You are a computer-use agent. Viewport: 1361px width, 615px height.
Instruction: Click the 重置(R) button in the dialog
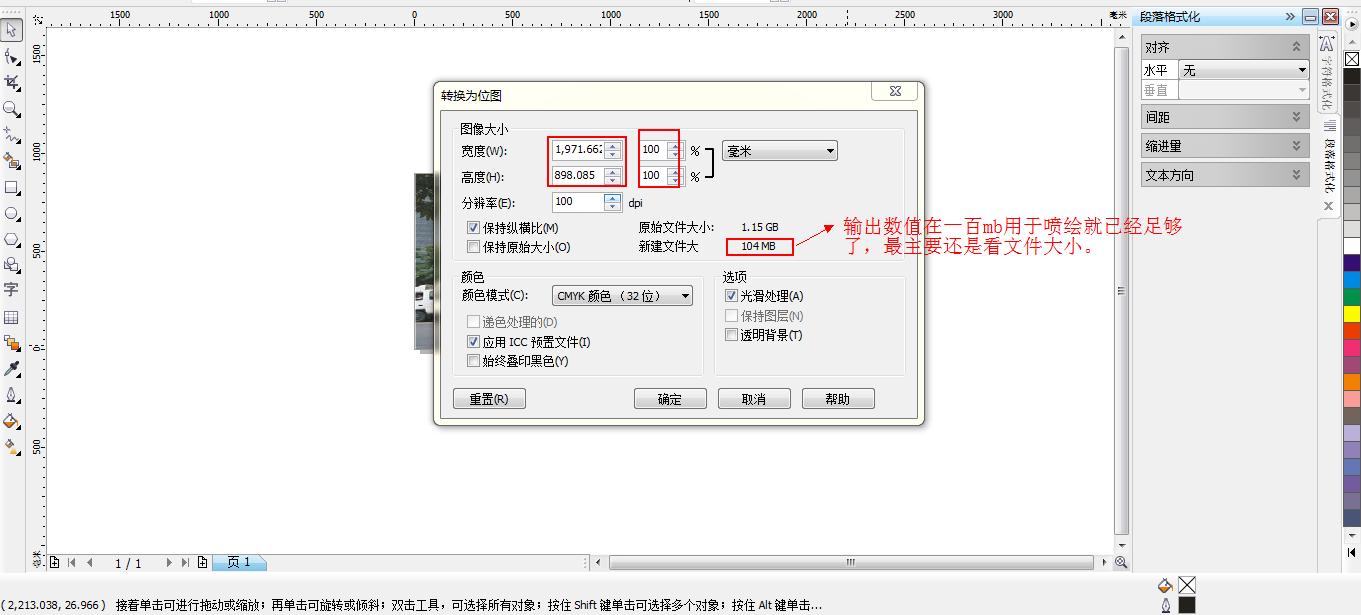pyautogui.click(x=488, y=398)
